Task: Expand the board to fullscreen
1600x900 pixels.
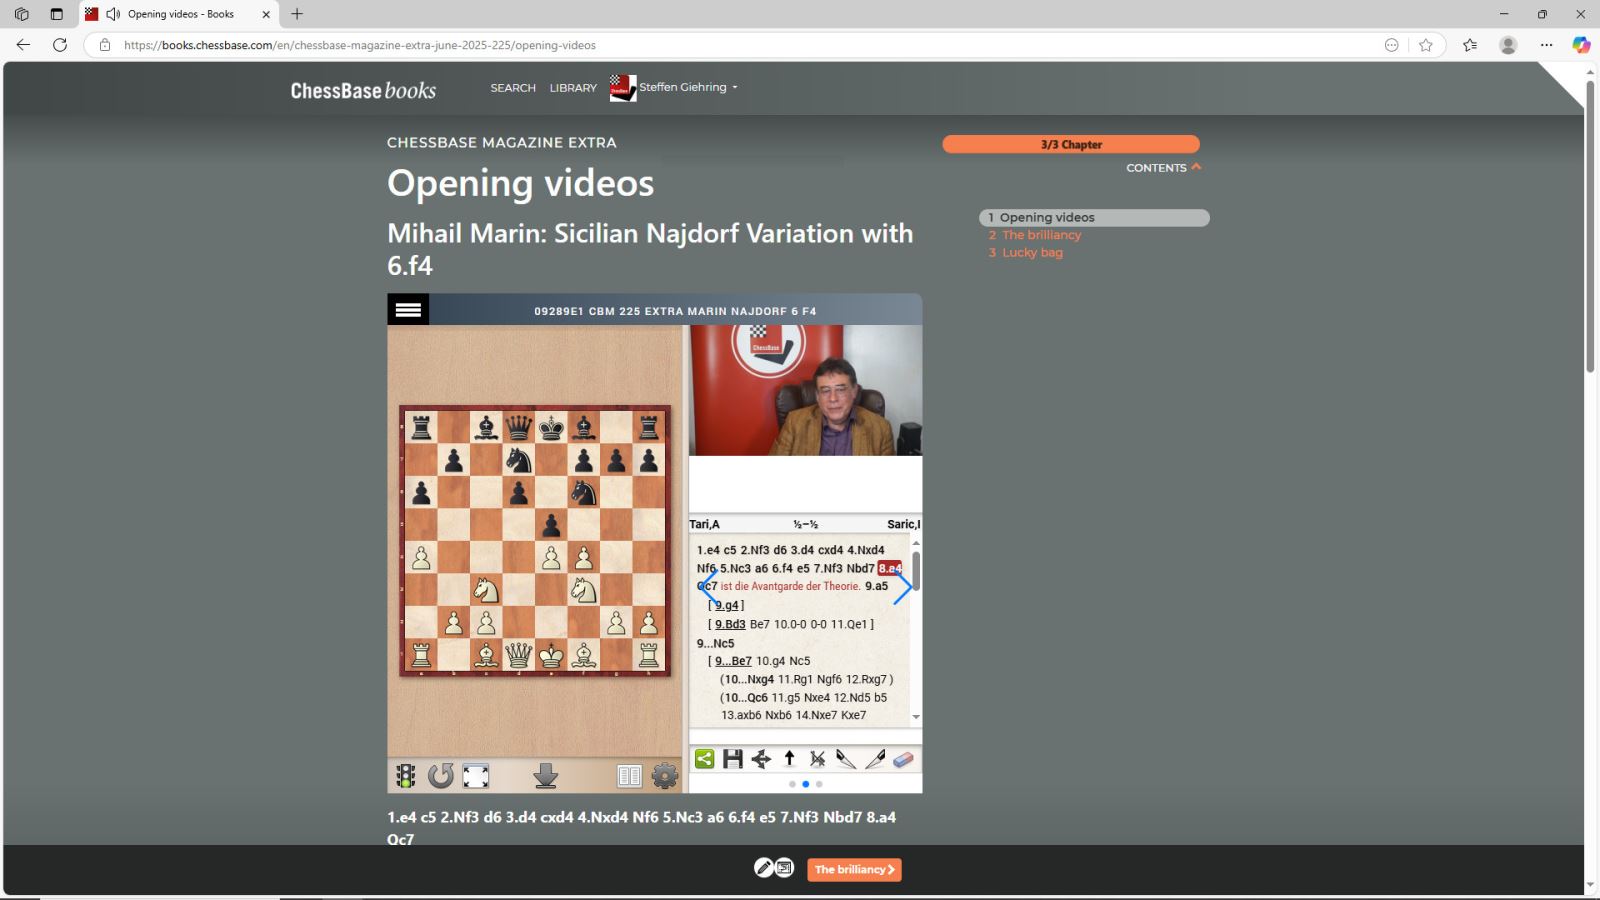Action: [475, 775]
